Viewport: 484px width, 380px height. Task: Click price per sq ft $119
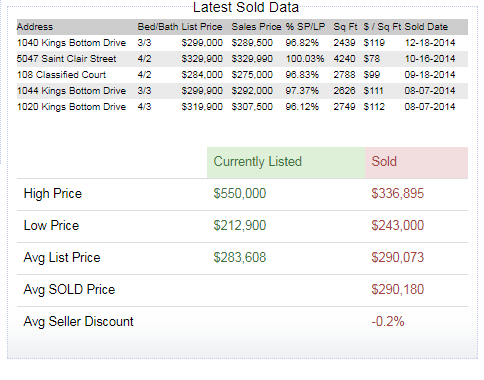pyautogui.click(x=374, y=43)
